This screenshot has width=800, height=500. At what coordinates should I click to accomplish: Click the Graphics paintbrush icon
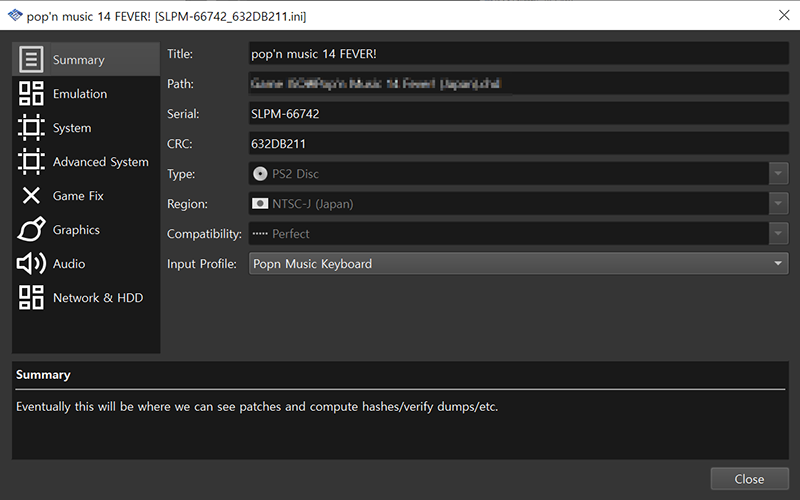coord(31,230)
